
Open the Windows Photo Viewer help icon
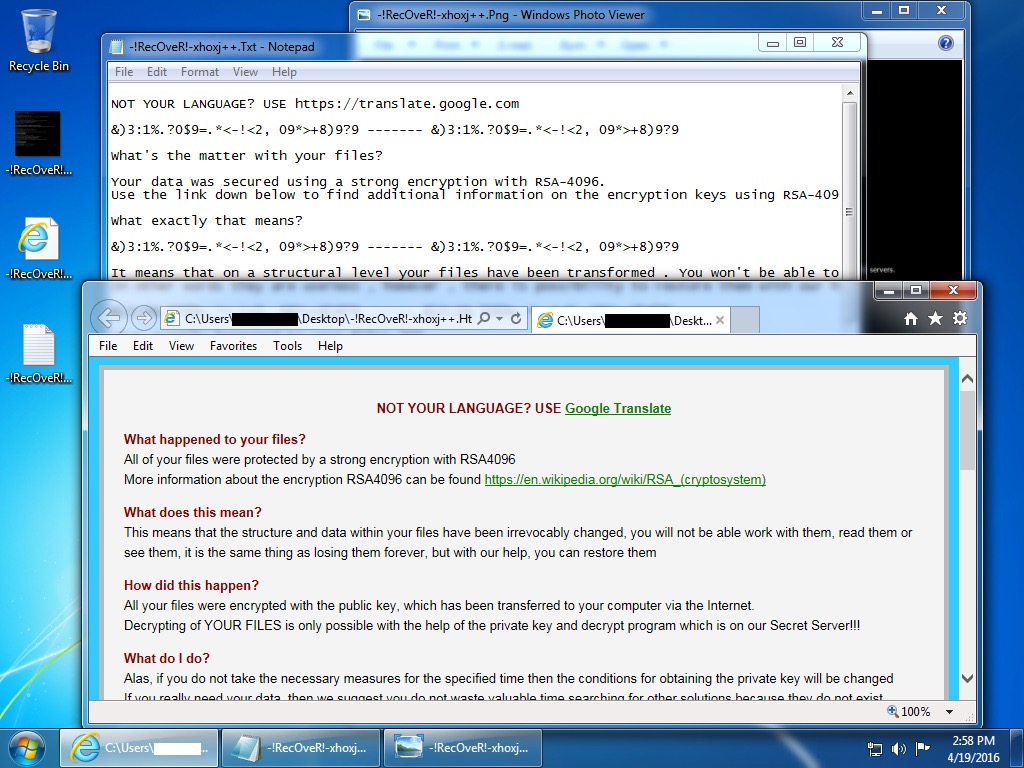945,44
